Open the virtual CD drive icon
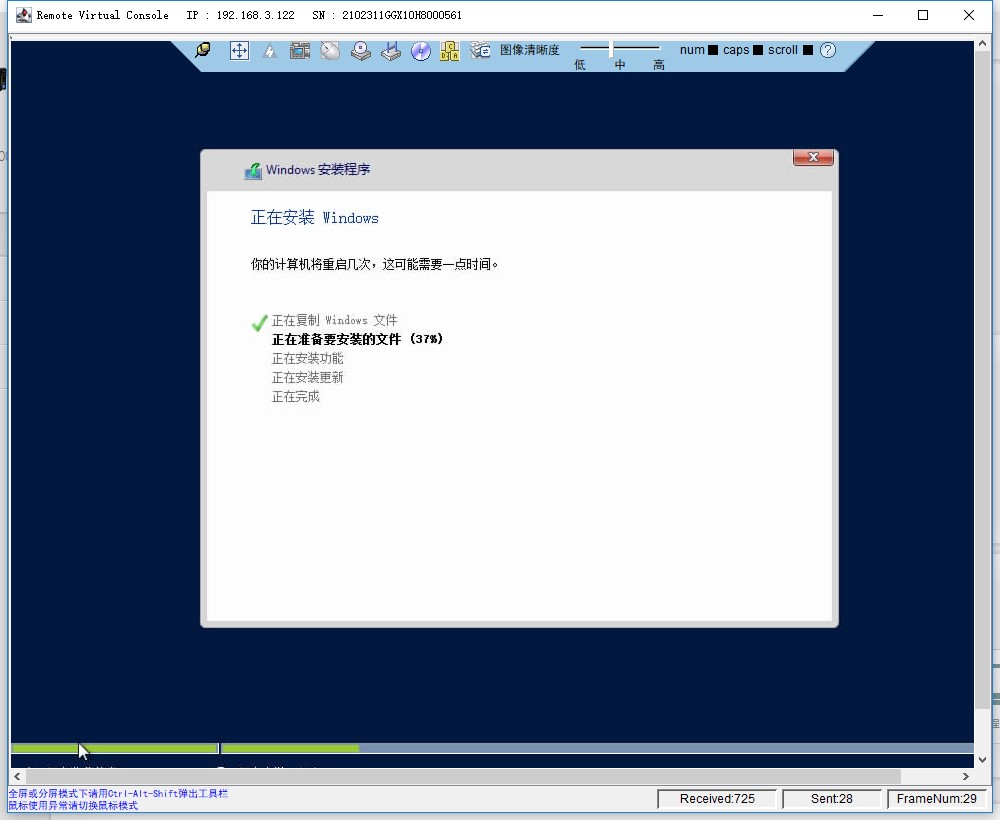 360,51
